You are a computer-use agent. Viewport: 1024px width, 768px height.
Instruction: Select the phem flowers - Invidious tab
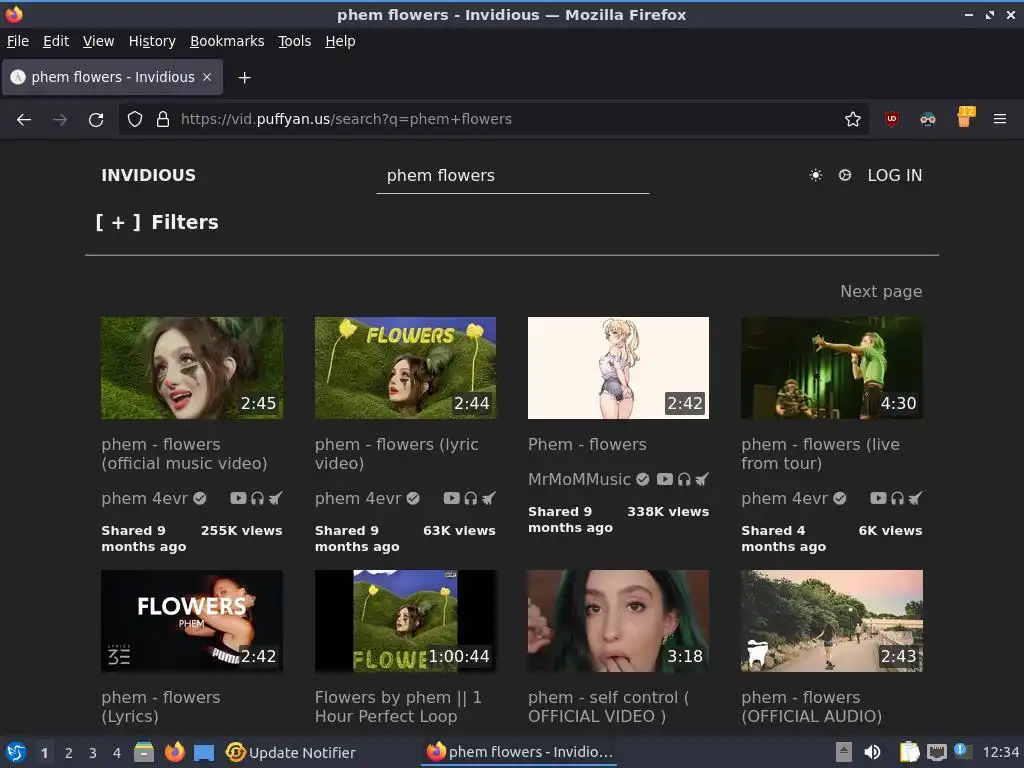point(112,77)
